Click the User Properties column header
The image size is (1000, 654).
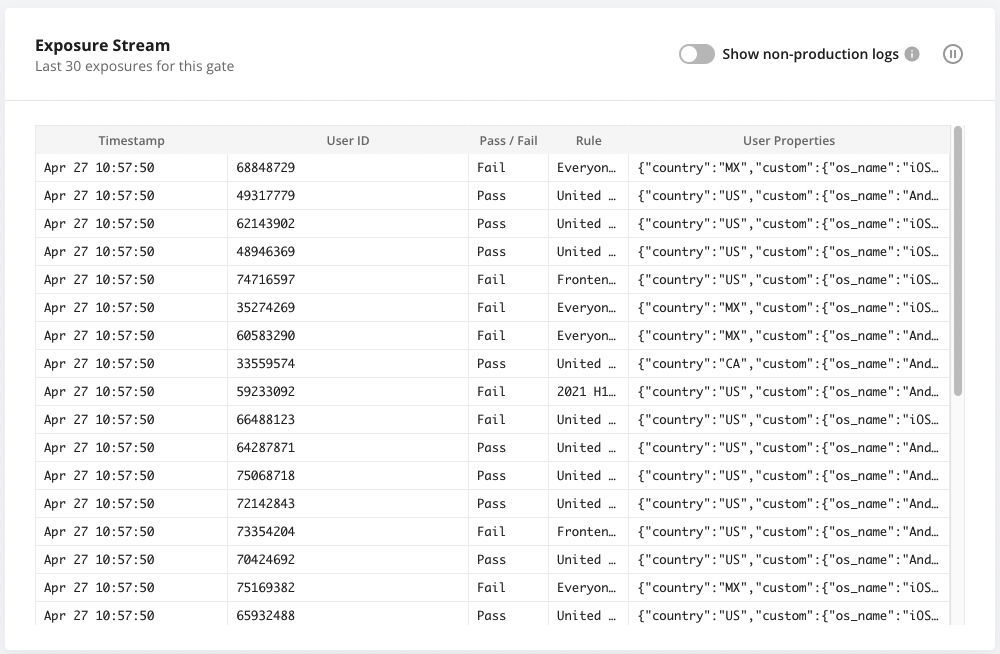[789, 140]
